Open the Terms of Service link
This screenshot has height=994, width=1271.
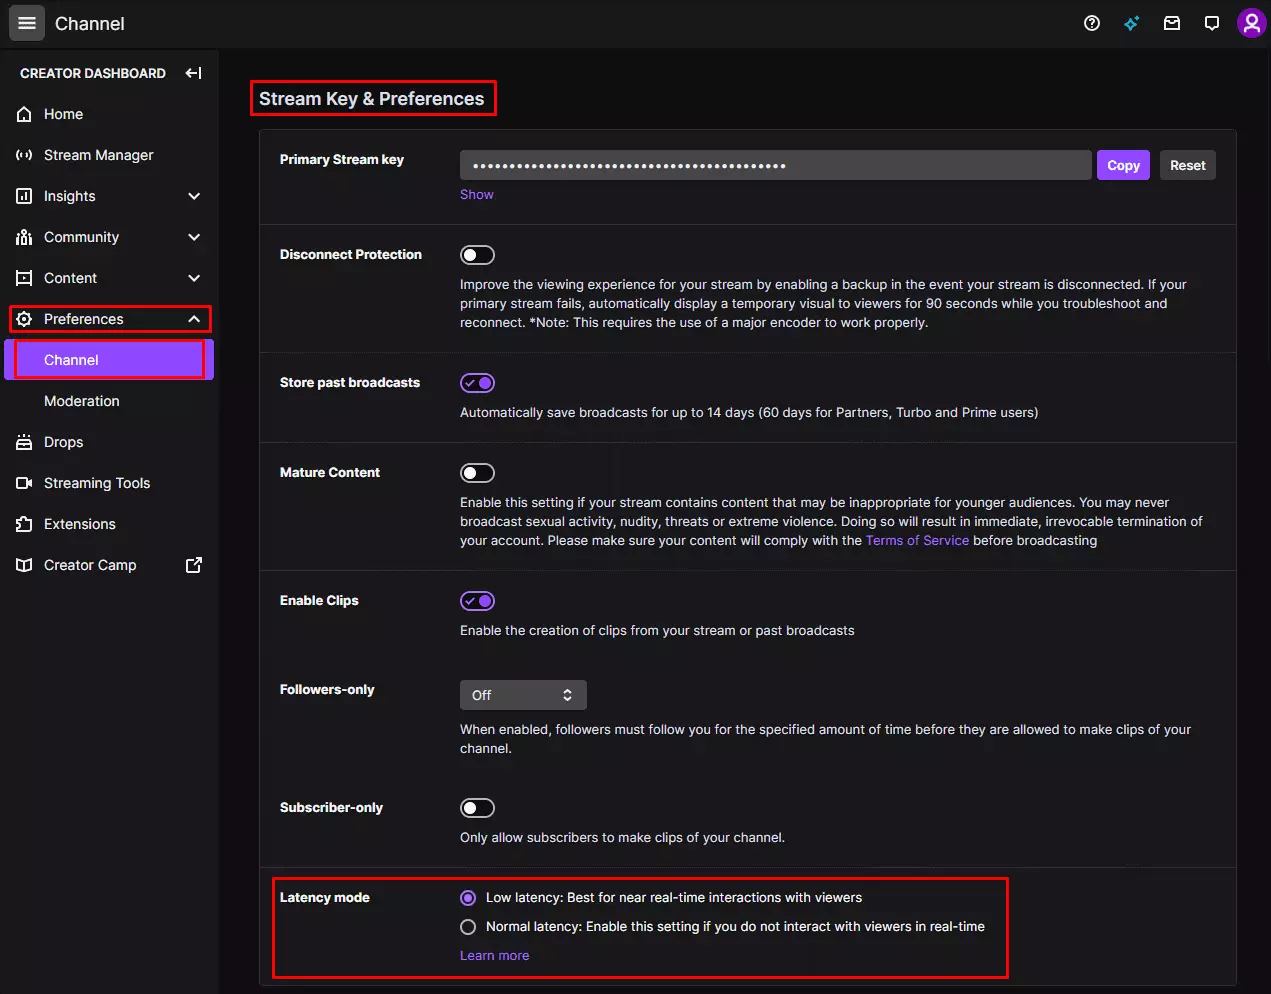click(x=917, y=540)
